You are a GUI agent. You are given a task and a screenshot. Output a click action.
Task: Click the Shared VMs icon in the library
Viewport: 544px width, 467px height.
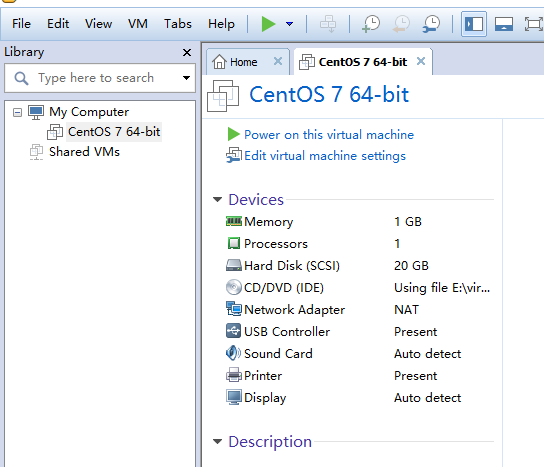pos(36,152)
